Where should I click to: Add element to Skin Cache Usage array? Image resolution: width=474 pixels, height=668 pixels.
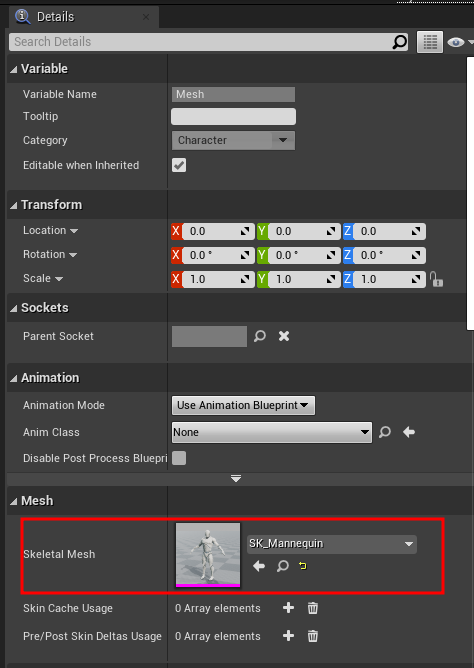288,608
